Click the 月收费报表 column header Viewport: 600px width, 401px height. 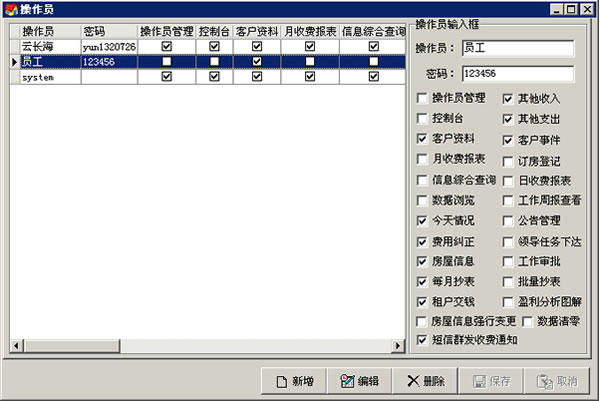(310, 31)
